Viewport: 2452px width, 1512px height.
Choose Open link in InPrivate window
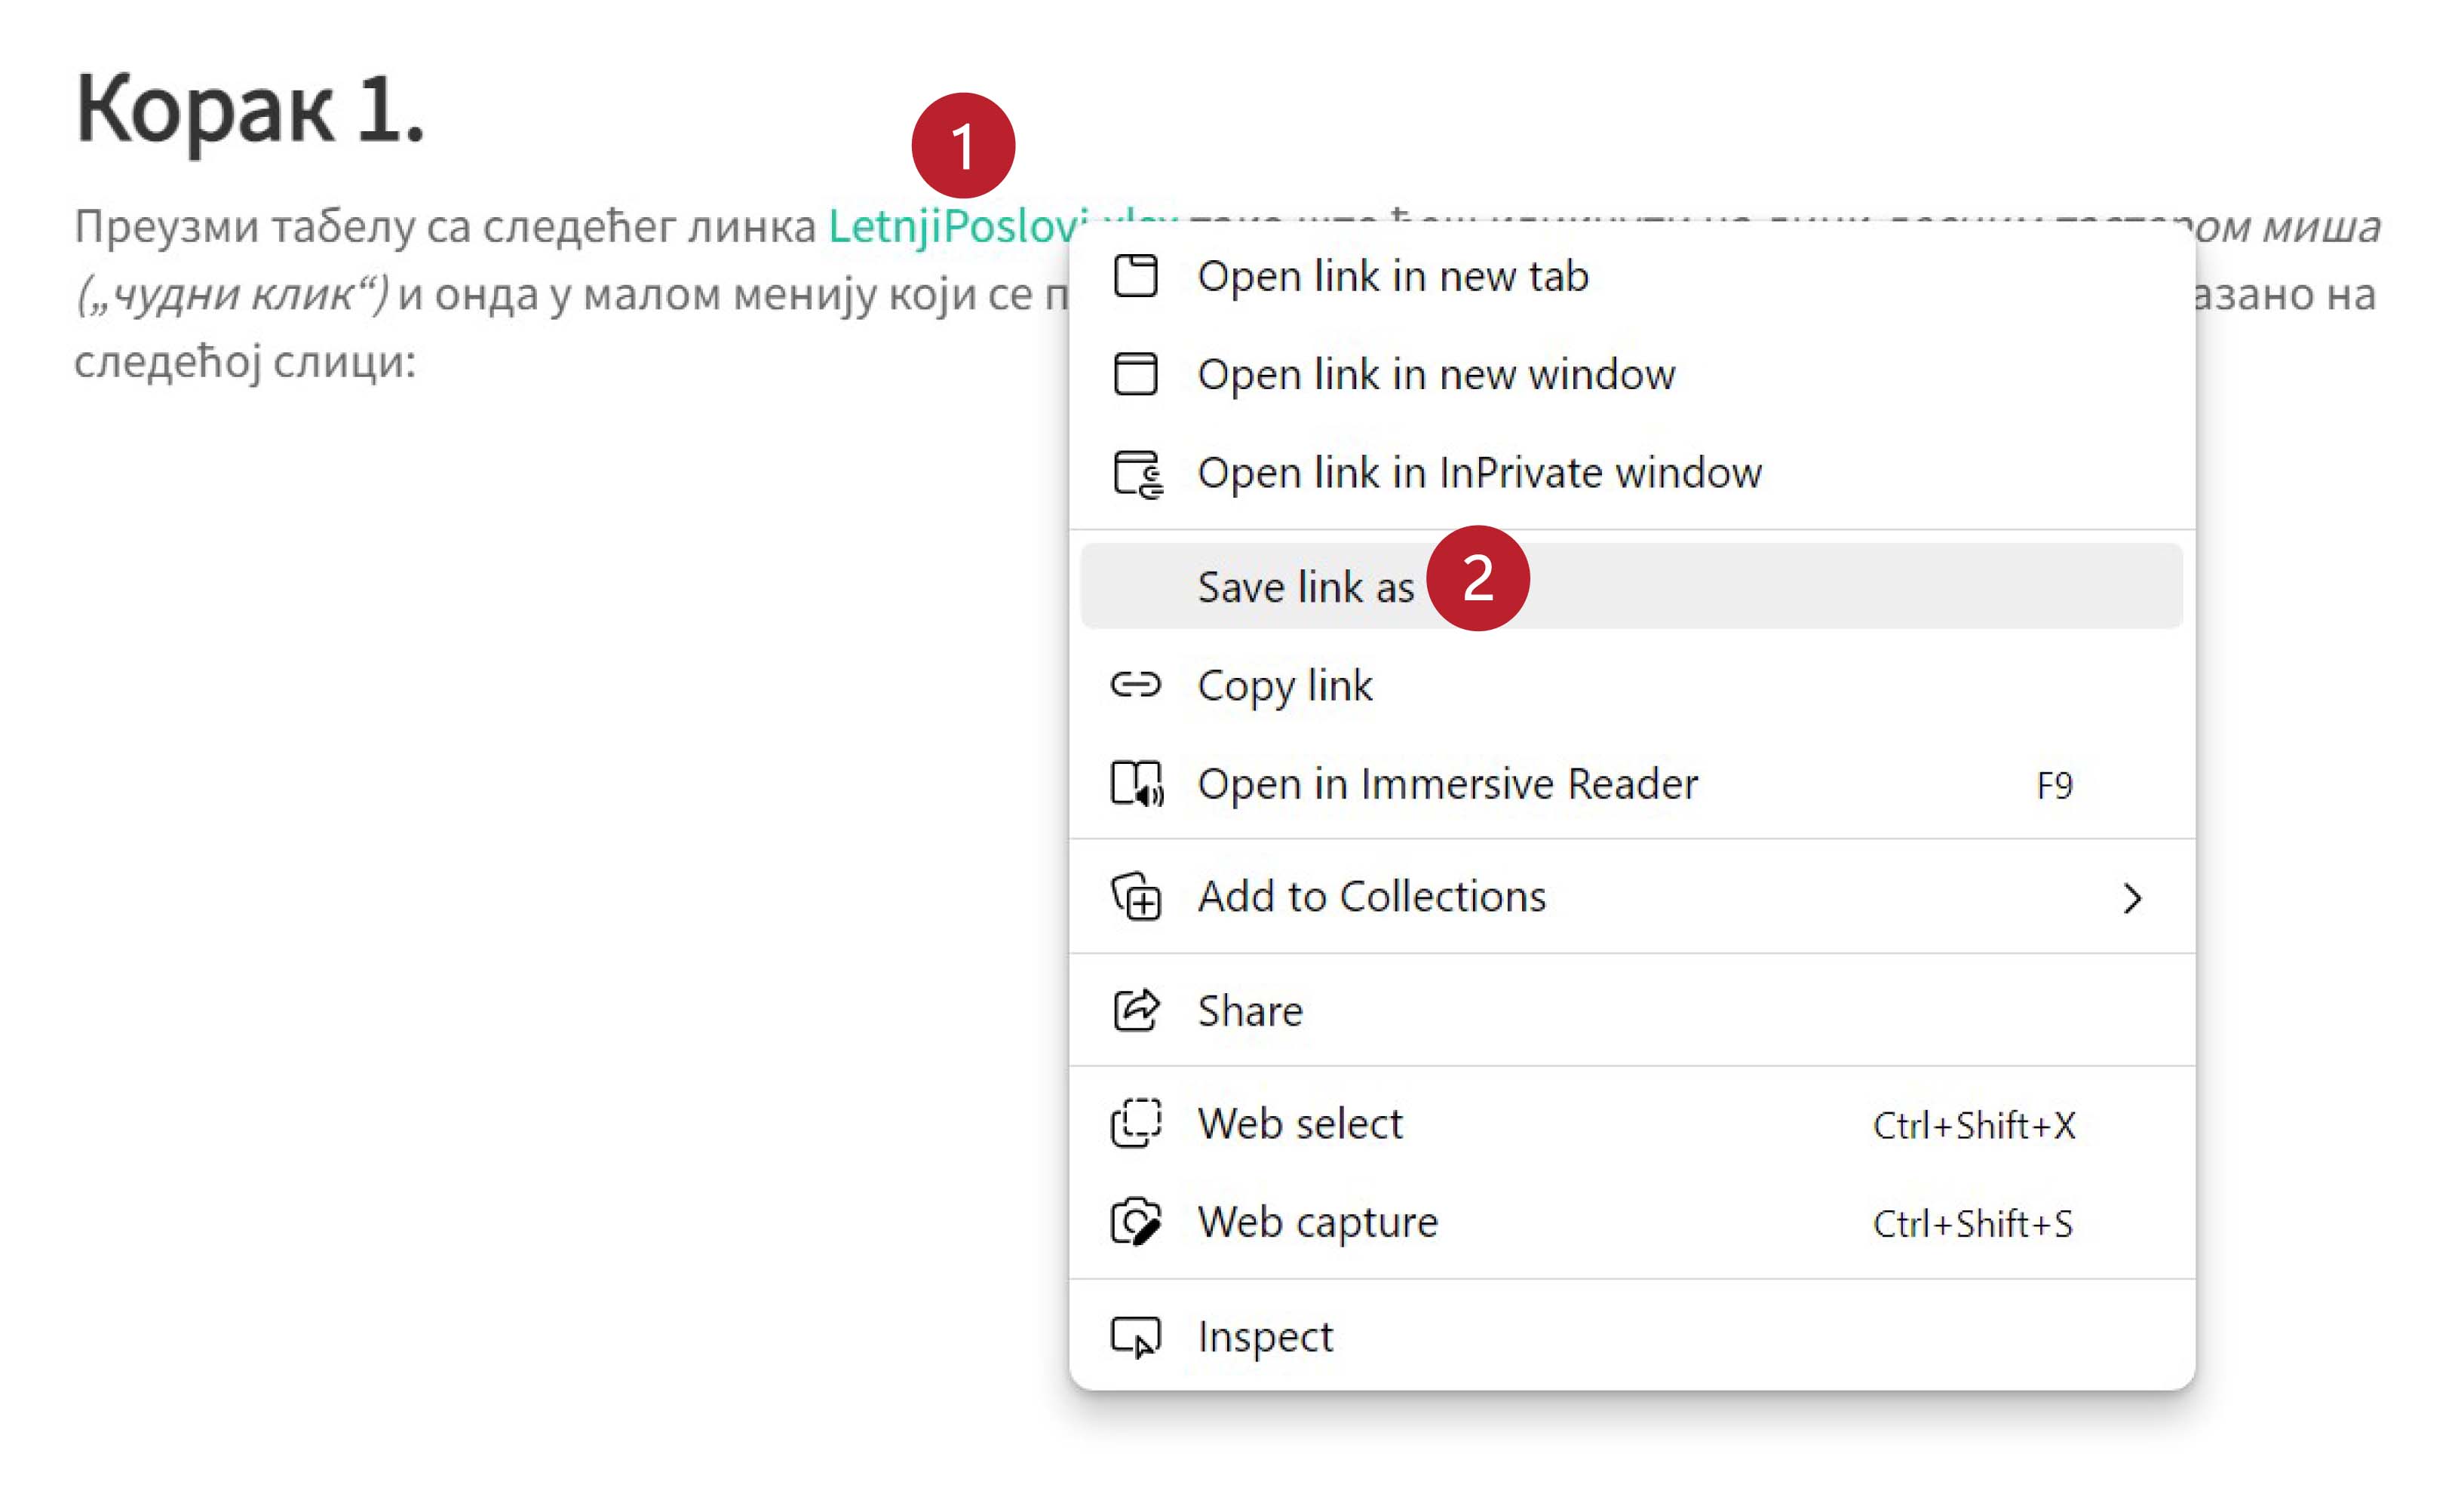point(1479,473)
